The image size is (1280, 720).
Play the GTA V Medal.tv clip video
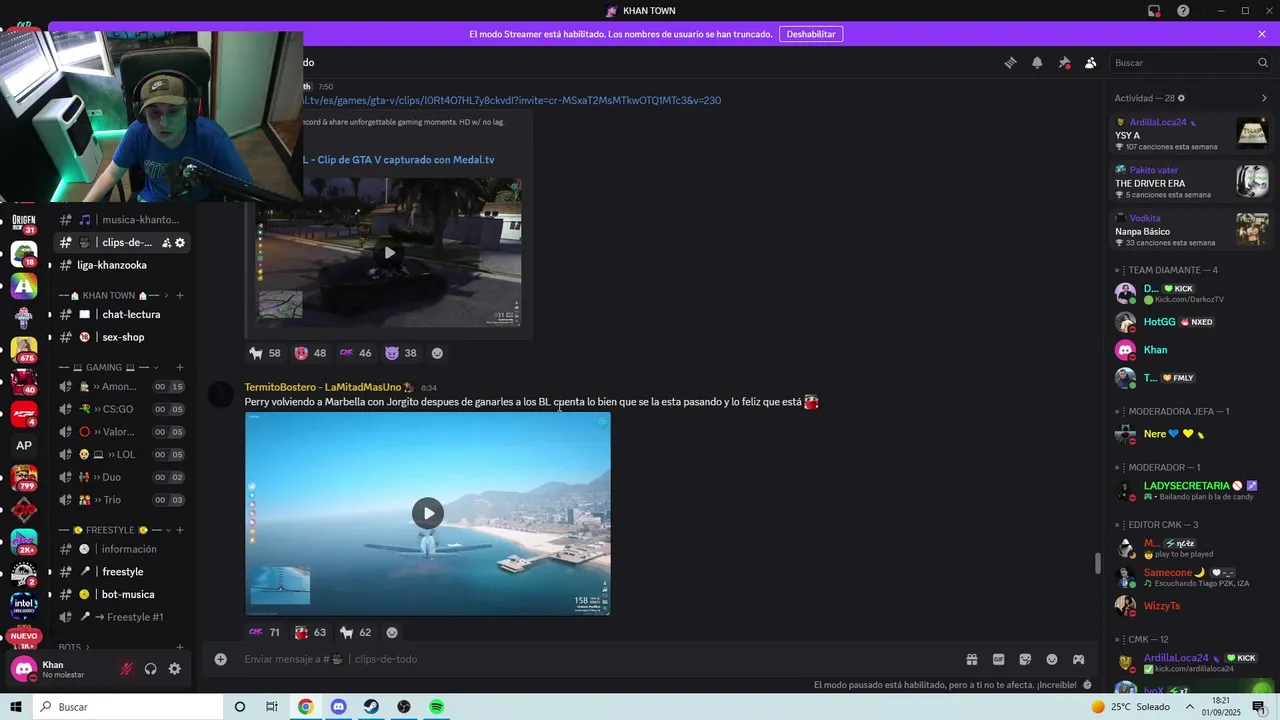pos(389,252)
